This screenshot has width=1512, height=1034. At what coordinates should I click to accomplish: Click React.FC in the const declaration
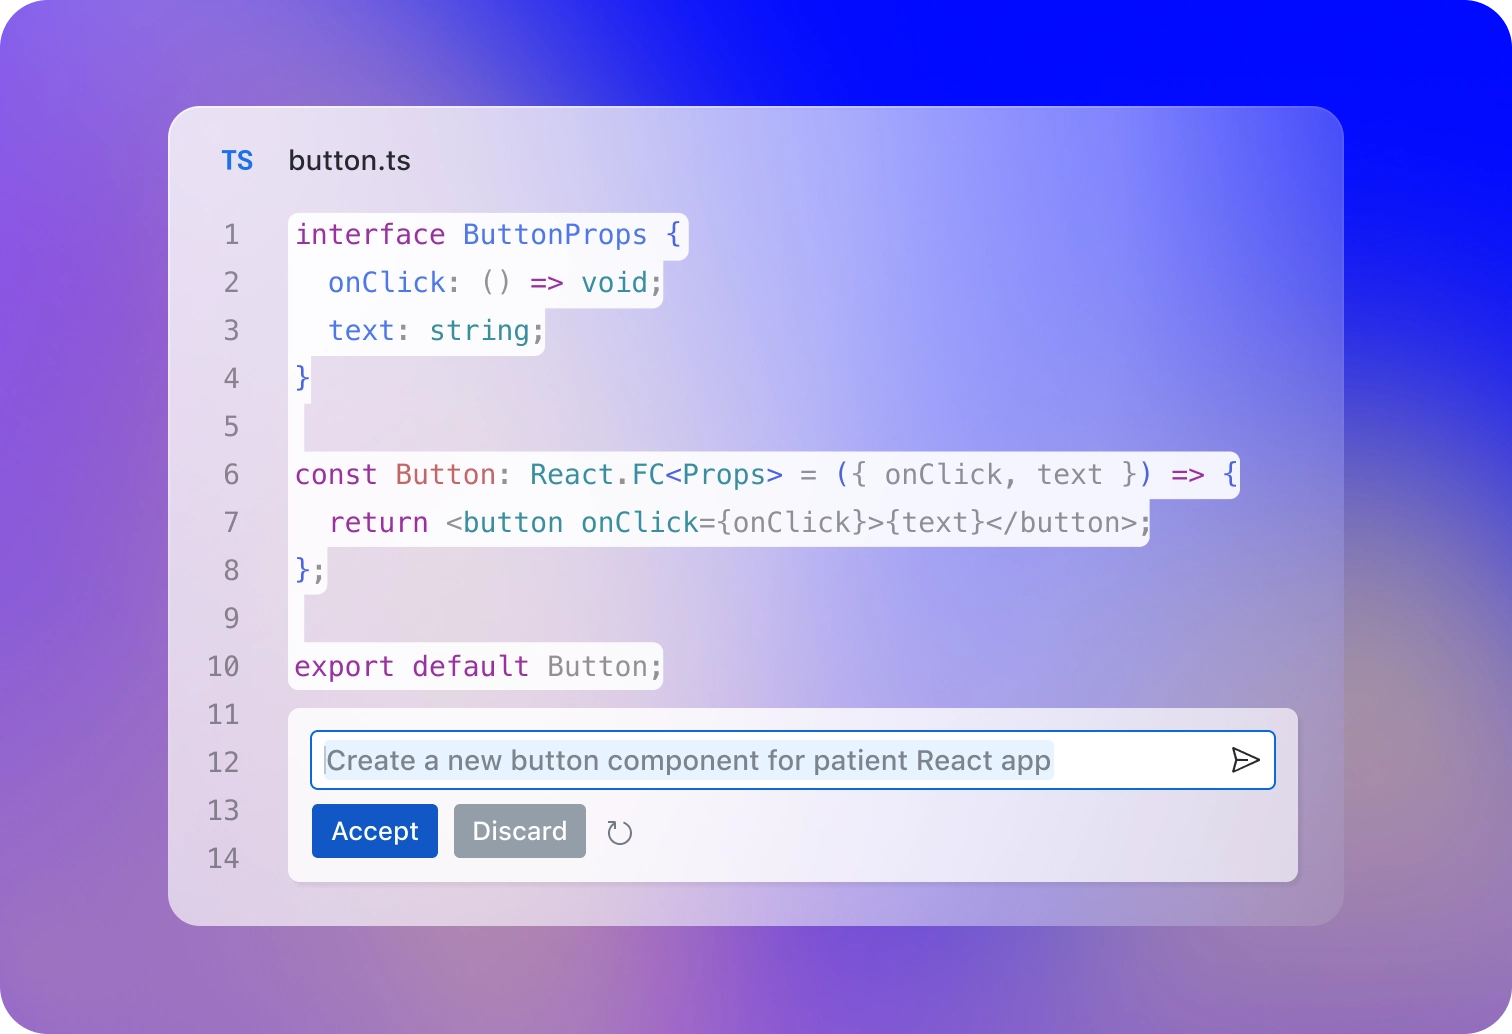click(x=596, y=475)
